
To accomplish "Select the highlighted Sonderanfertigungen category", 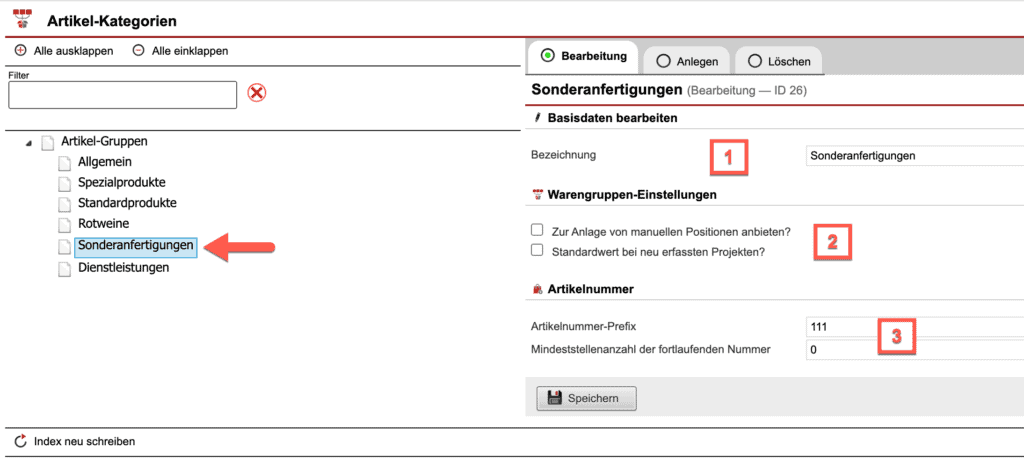I will pos(136,247).
